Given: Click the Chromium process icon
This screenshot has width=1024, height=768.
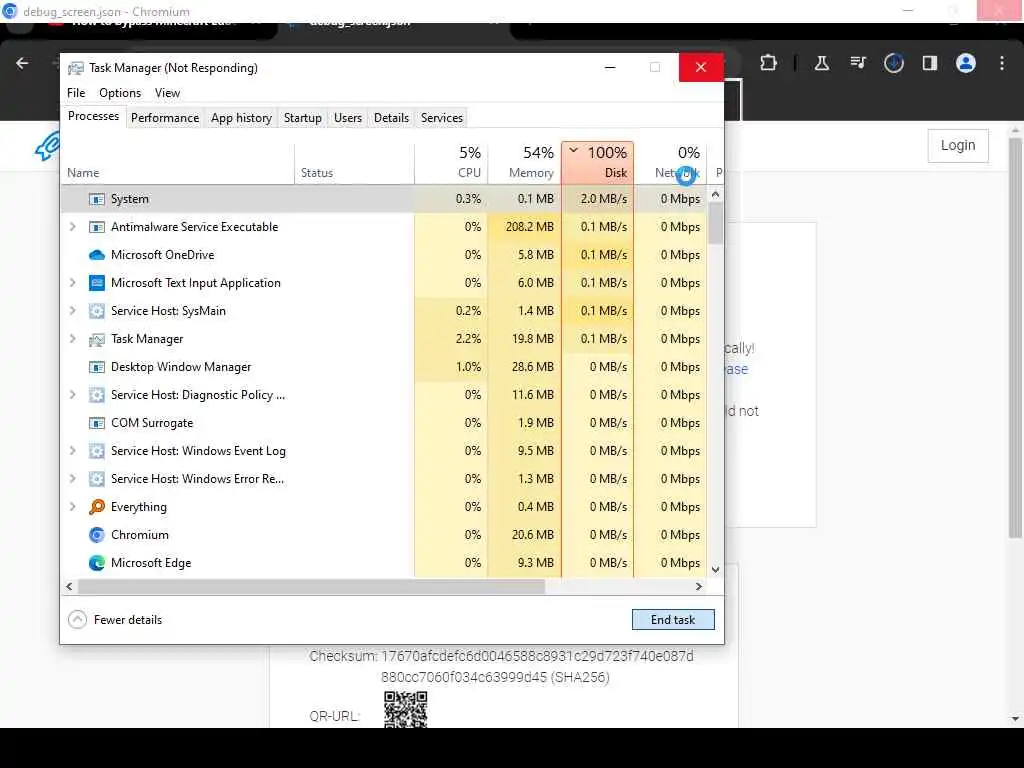Looking at the screenshot, I should click(97, 535).
